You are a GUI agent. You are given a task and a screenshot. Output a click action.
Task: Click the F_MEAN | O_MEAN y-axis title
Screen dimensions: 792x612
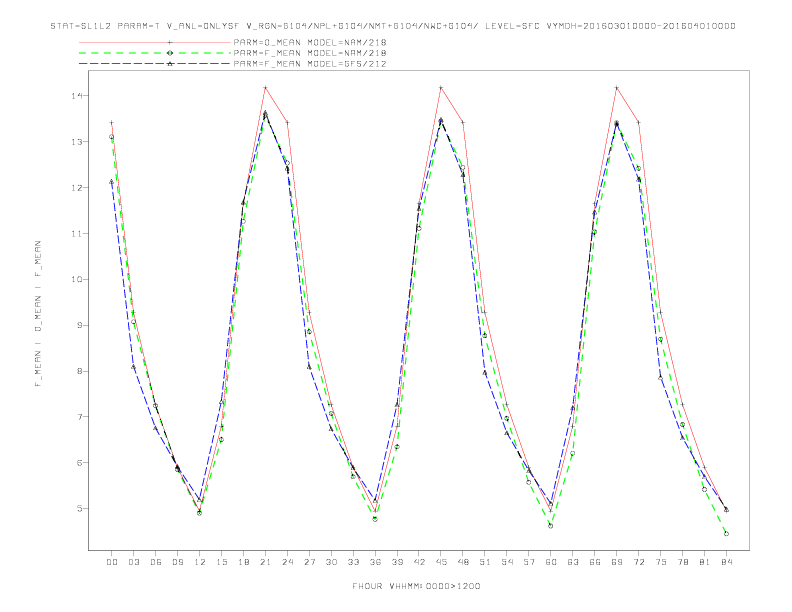pyautogui.click(x=38, y=314)
